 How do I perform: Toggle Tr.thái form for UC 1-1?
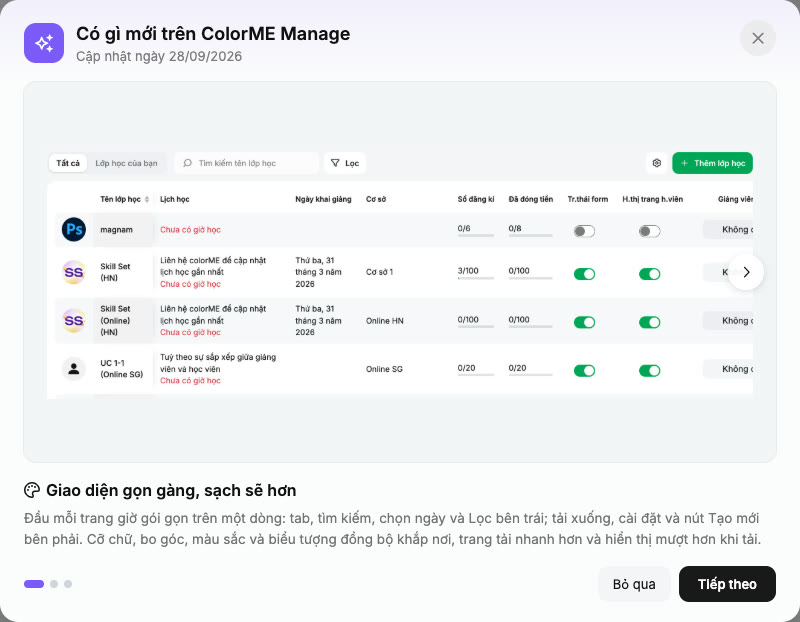tap(584, 370)
